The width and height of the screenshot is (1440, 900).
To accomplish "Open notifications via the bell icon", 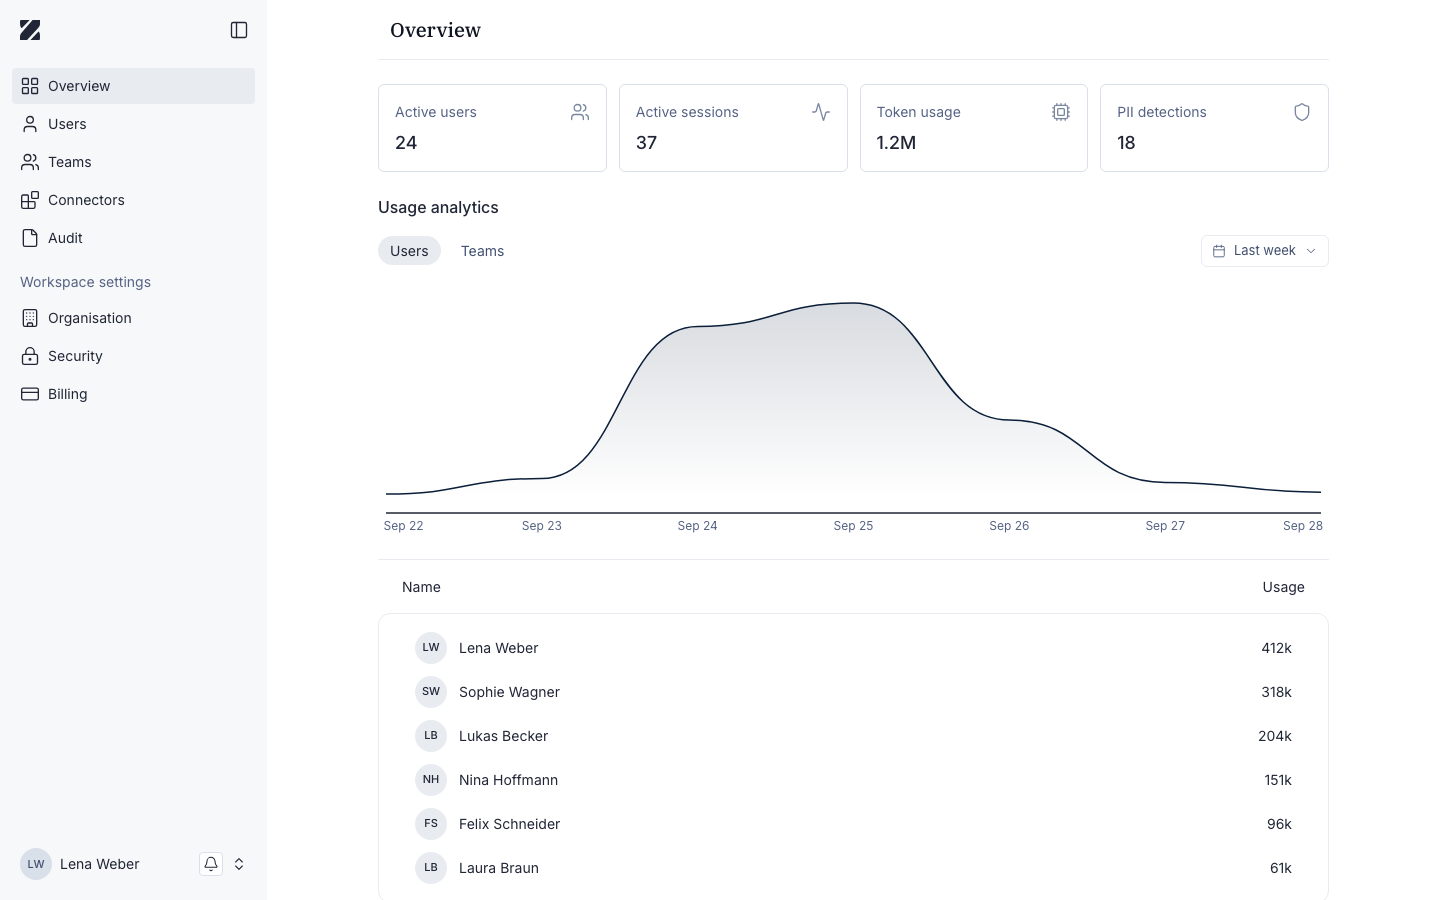I will pos(211,864).
